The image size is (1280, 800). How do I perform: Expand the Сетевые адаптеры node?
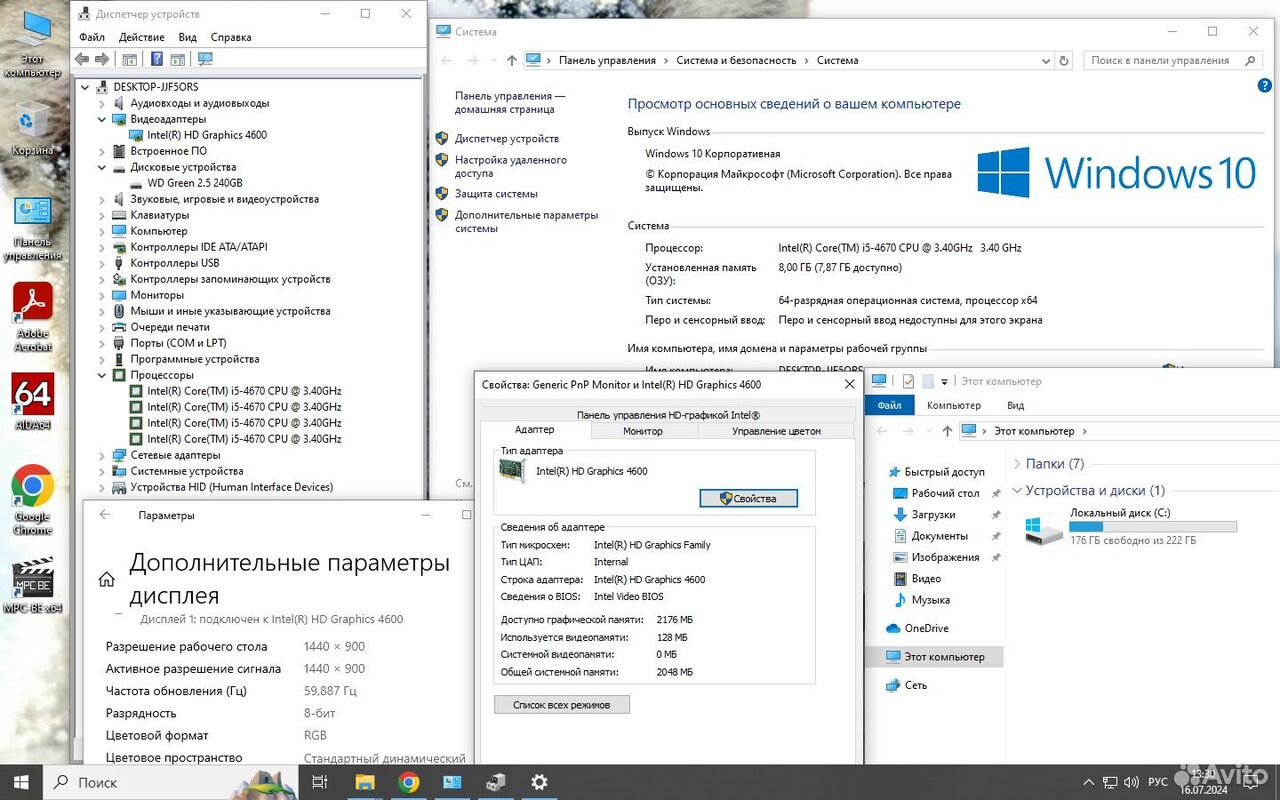(x=102, y=455)
